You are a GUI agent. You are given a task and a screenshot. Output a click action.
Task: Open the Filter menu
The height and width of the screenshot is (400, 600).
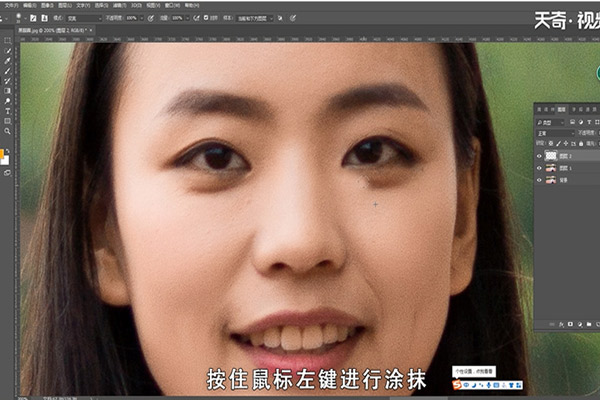[x=119, y=5]
